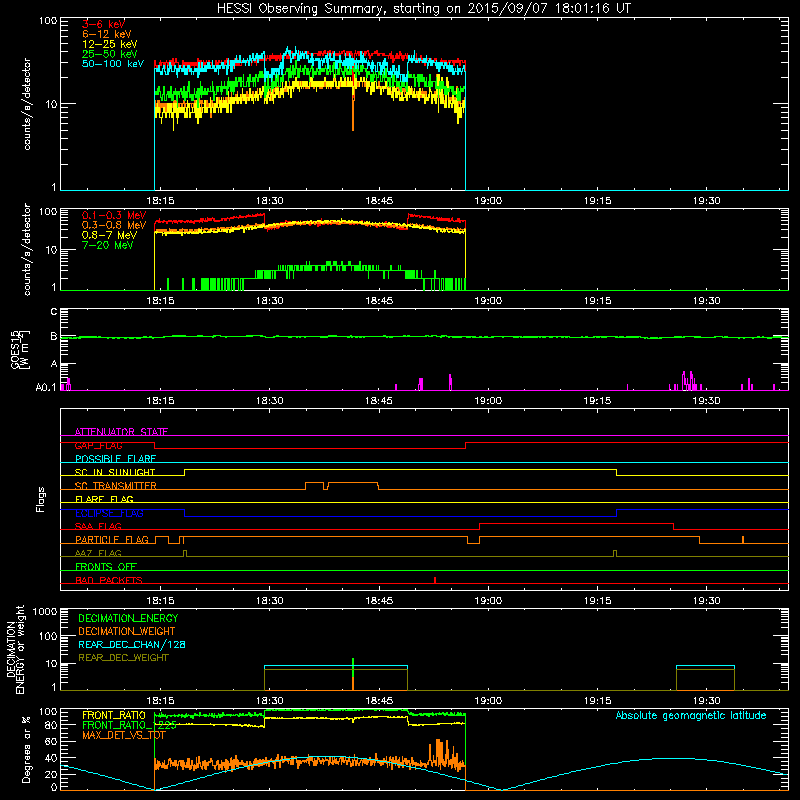Viewport: 800px width, 800px height.
Task: Select the 3-6 keV legend label
Action: point(104,24)
